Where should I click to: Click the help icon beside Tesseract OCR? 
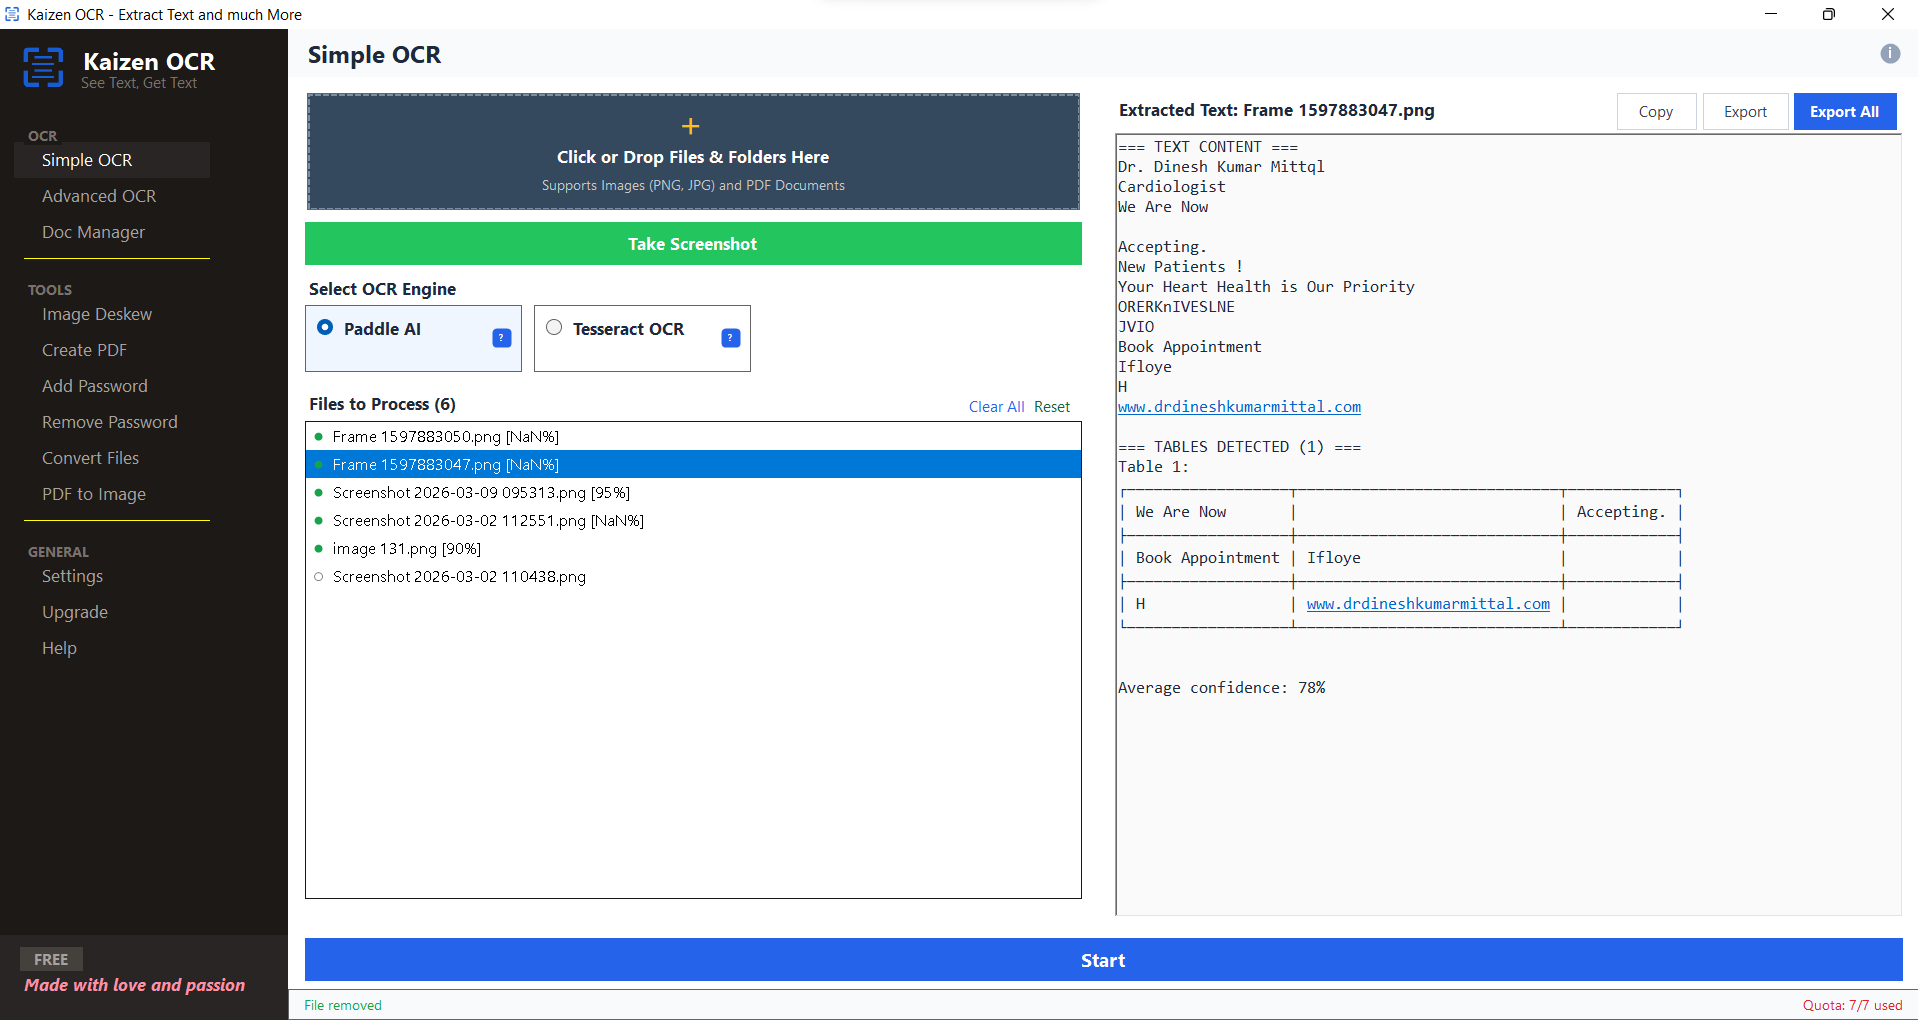click(x=729, y=338)
